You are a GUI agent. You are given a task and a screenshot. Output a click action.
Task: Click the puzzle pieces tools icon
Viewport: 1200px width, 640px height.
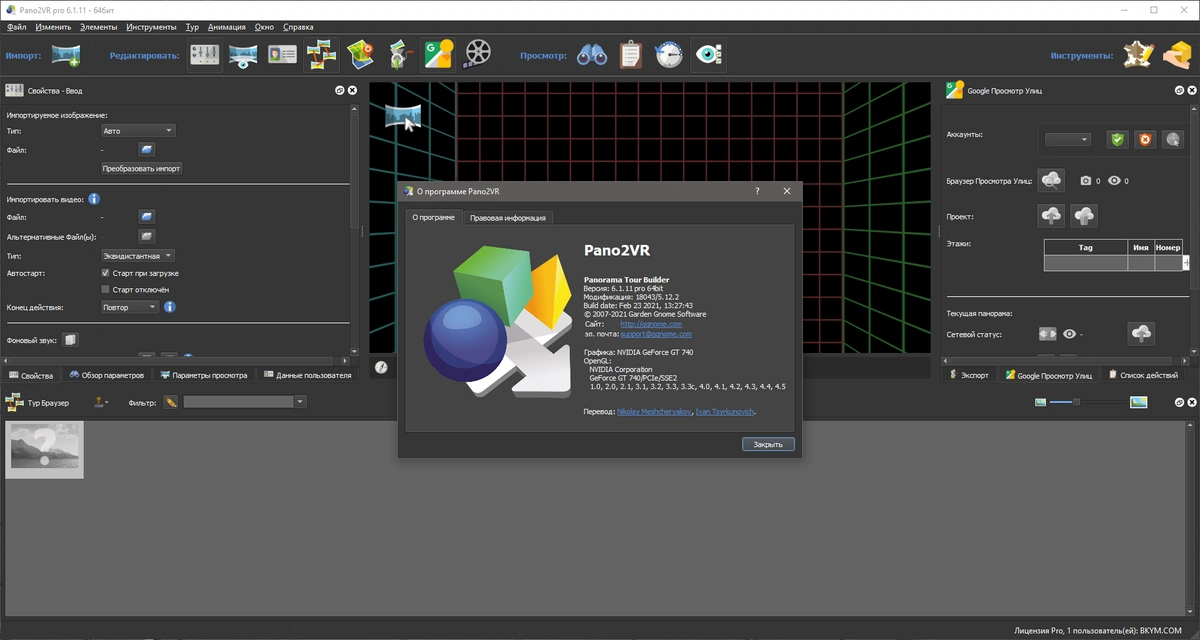tap(1137, 54)
